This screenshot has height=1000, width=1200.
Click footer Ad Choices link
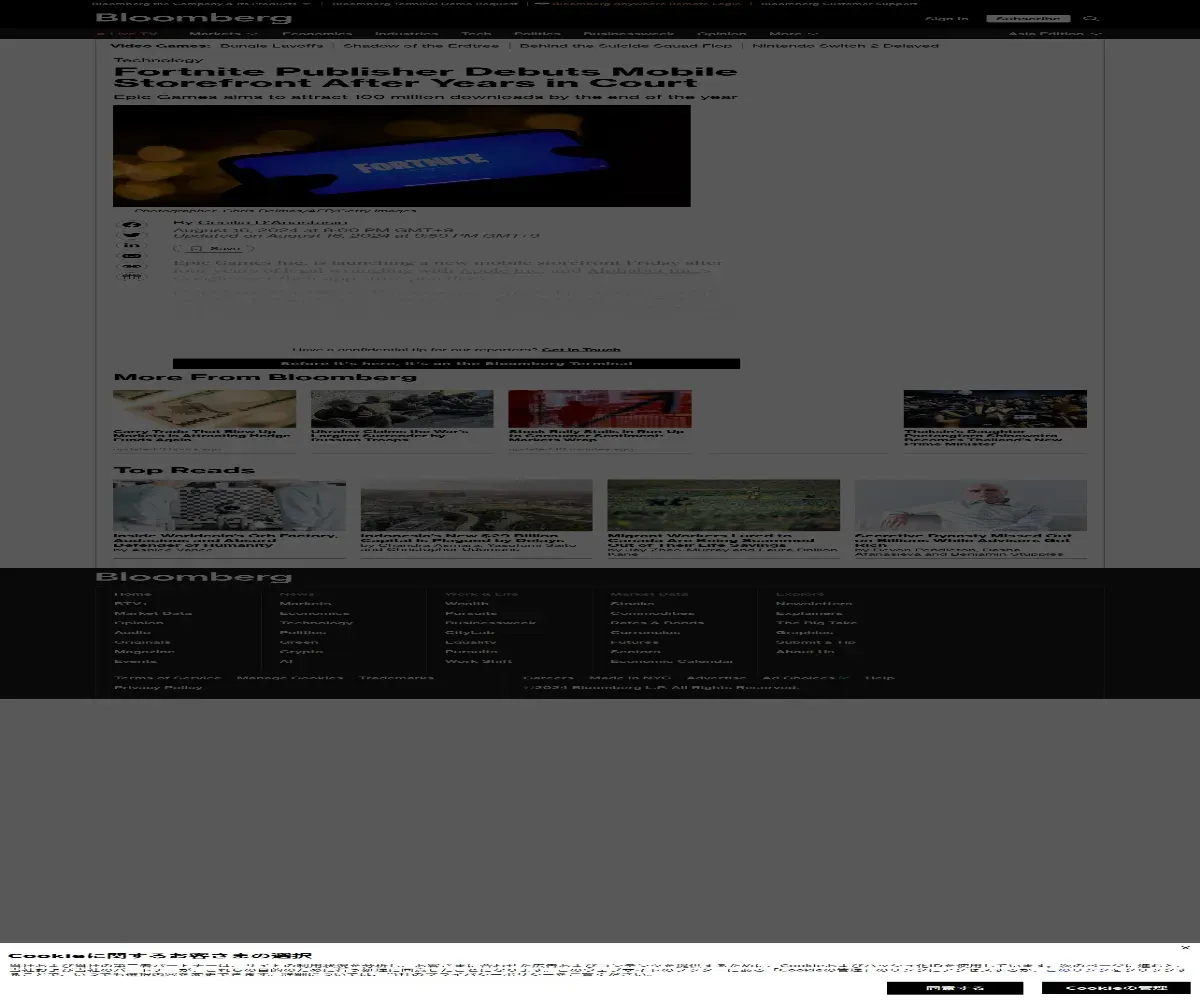click(x=806, y=678)
